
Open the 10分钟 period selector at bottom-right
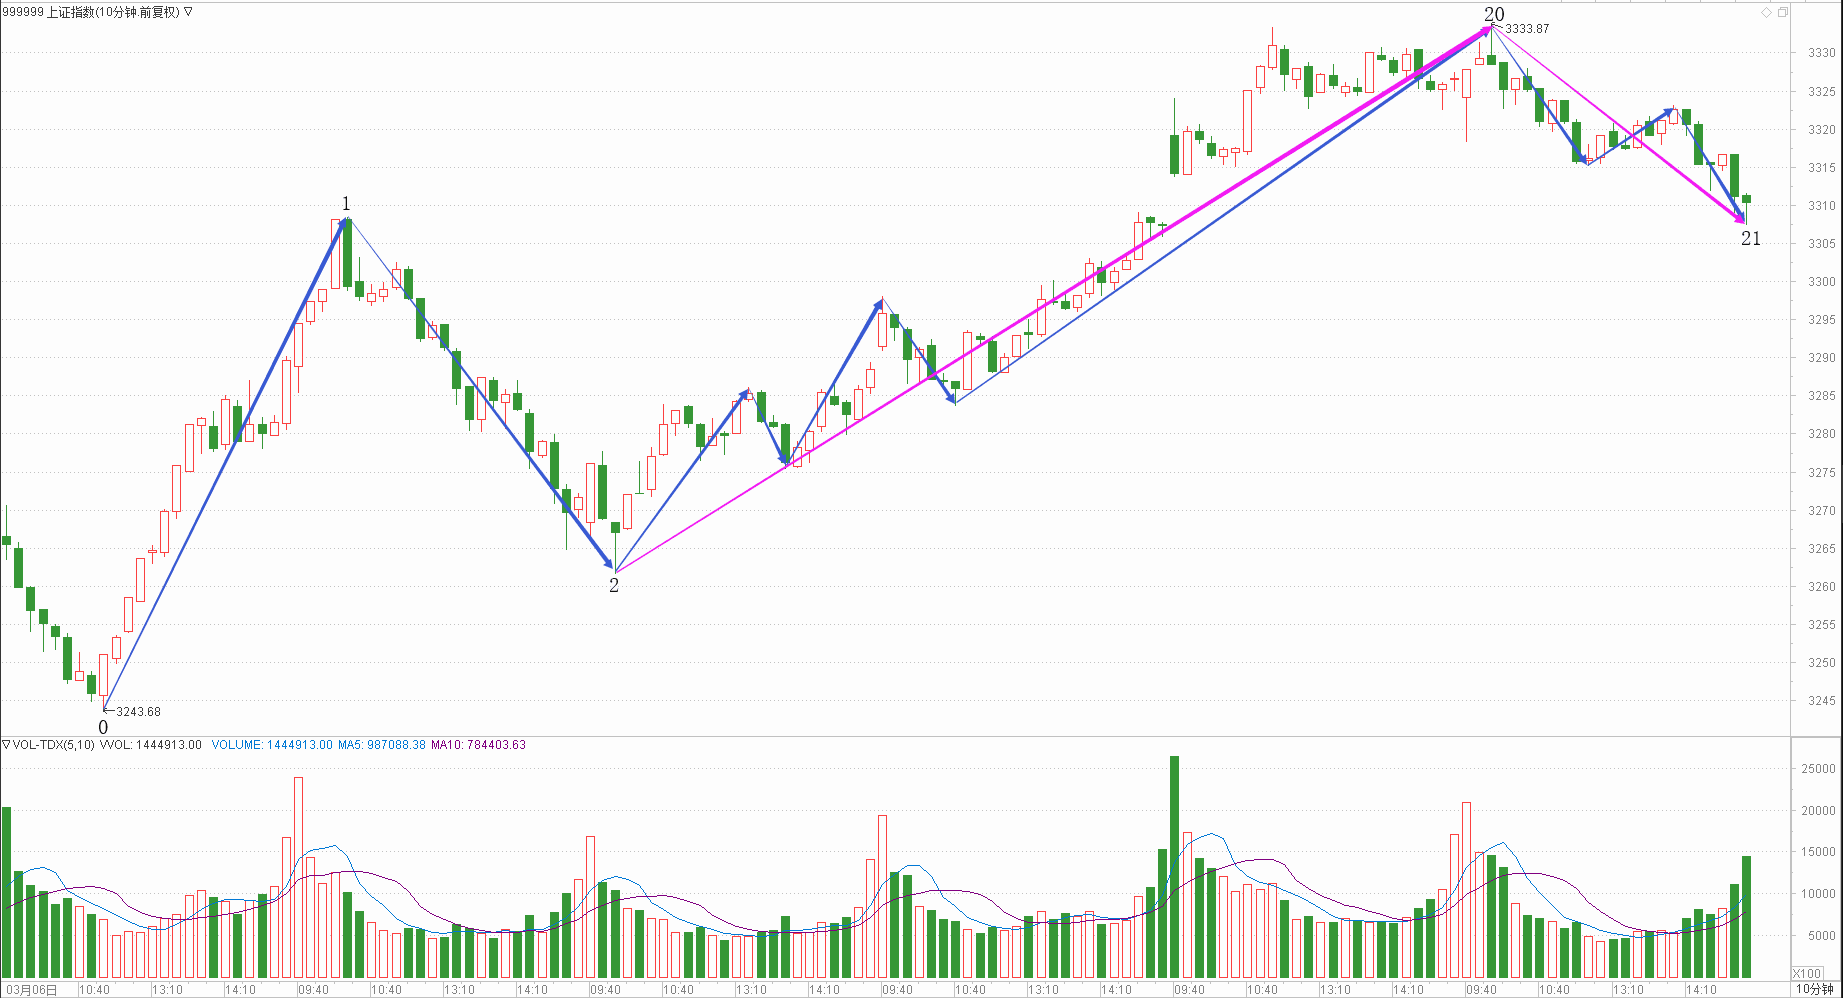pos(1814,989)
